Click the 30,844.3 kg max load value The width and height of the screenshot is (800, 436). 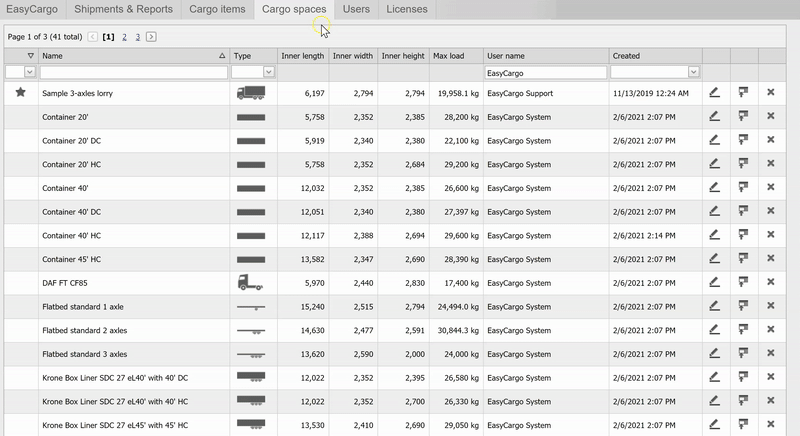(x=458, y=330)
